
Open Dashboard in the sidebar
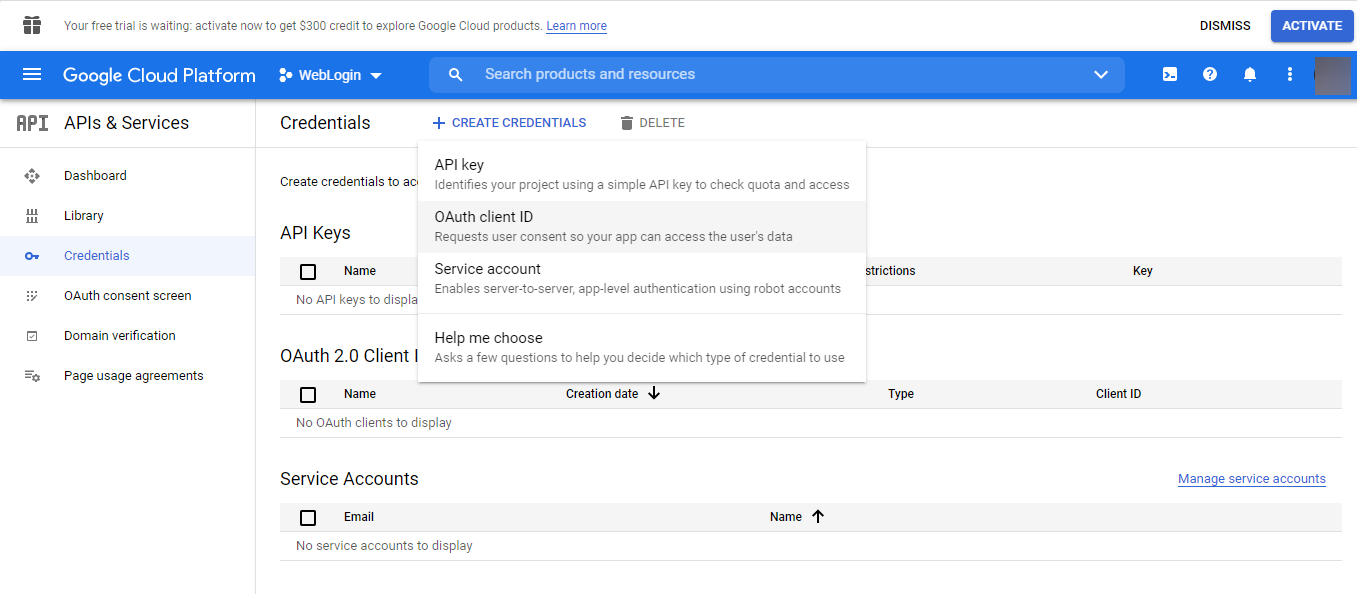coord(128,176)
